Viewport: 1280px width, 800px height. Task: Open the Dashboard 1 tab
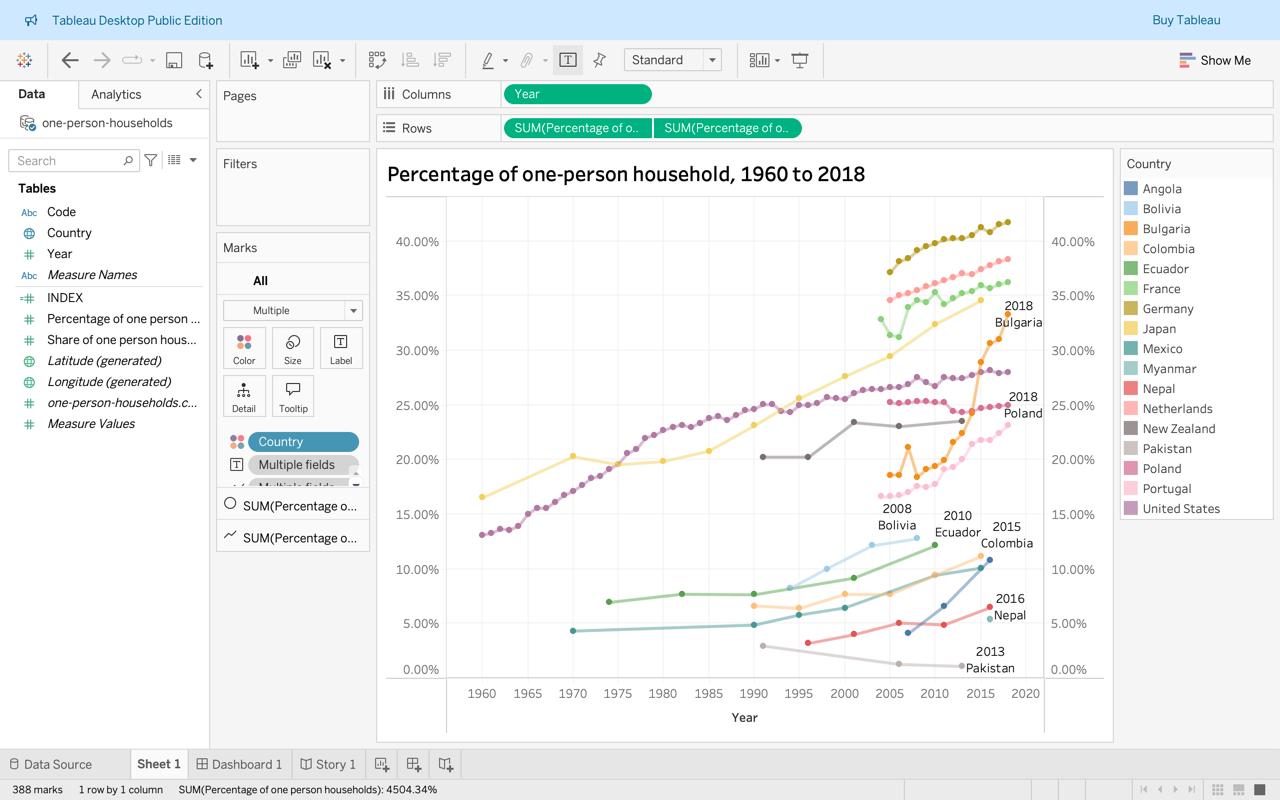click(240, 764)
